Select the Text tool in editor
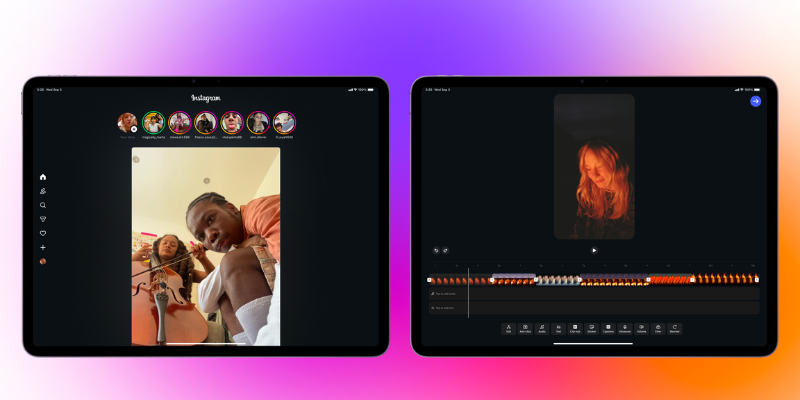800x400 pixels. pos(558,328)
